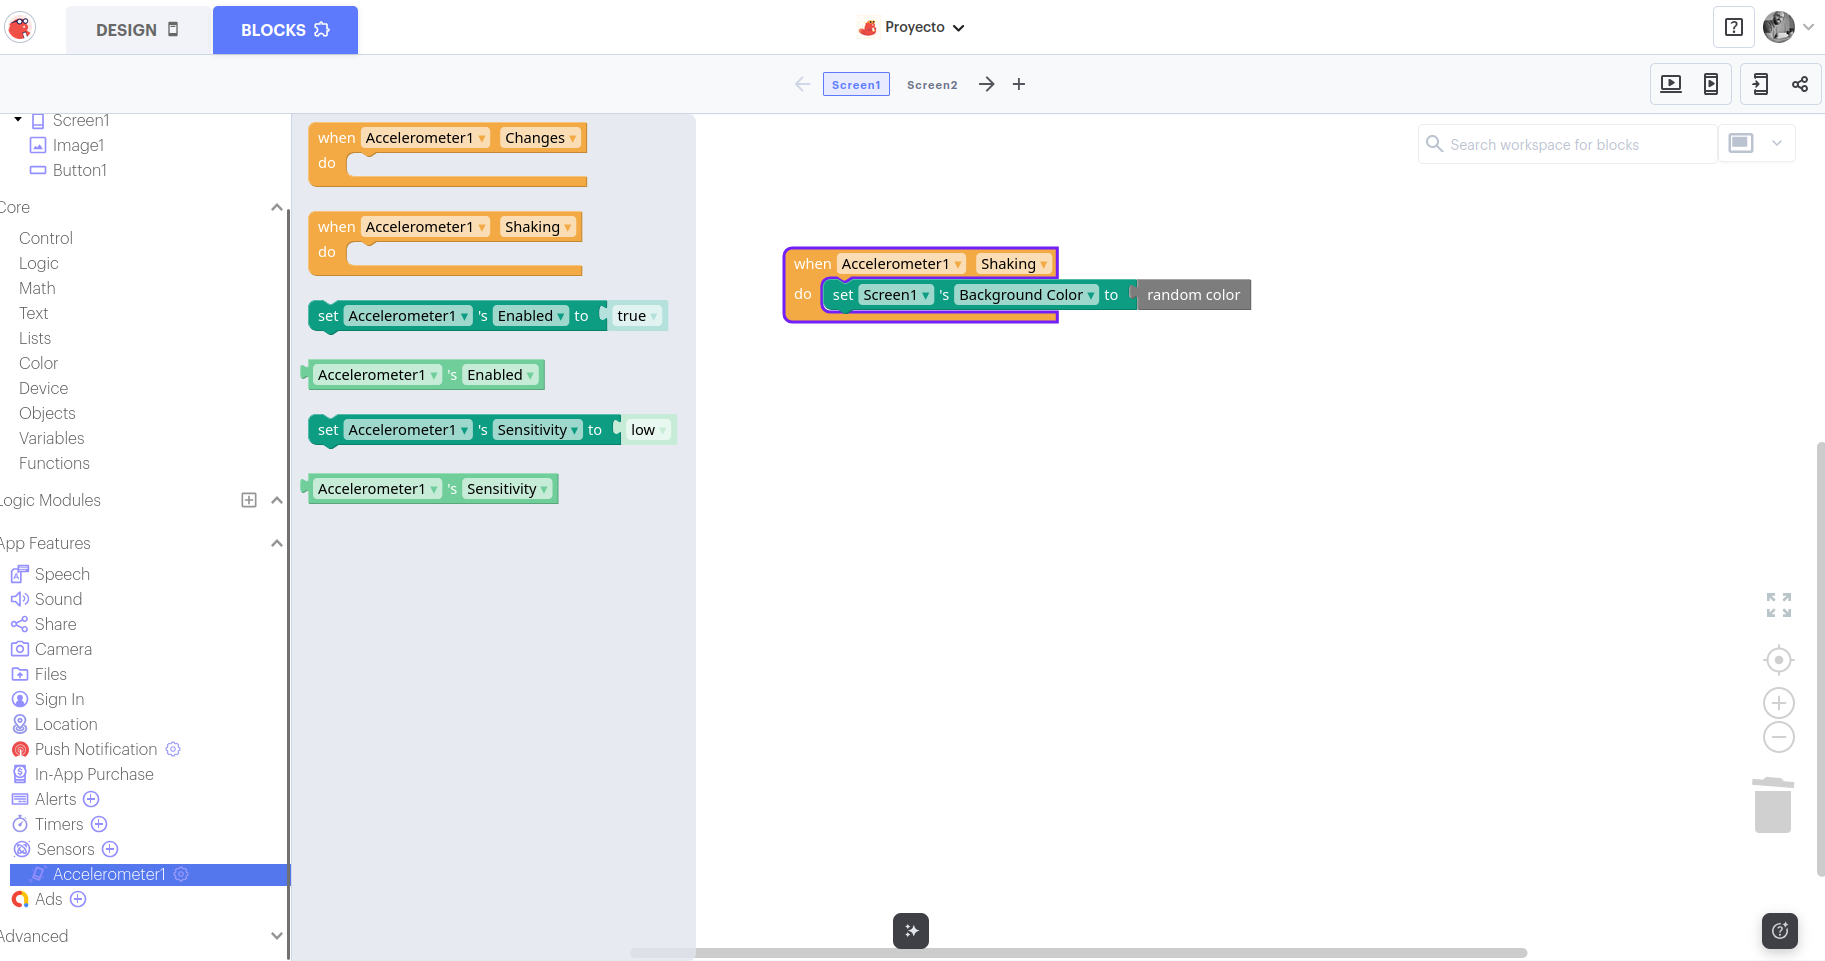This screenshot has width=1825, height=961.
Task: Select Camera in App Features
Action: point(63,649)
